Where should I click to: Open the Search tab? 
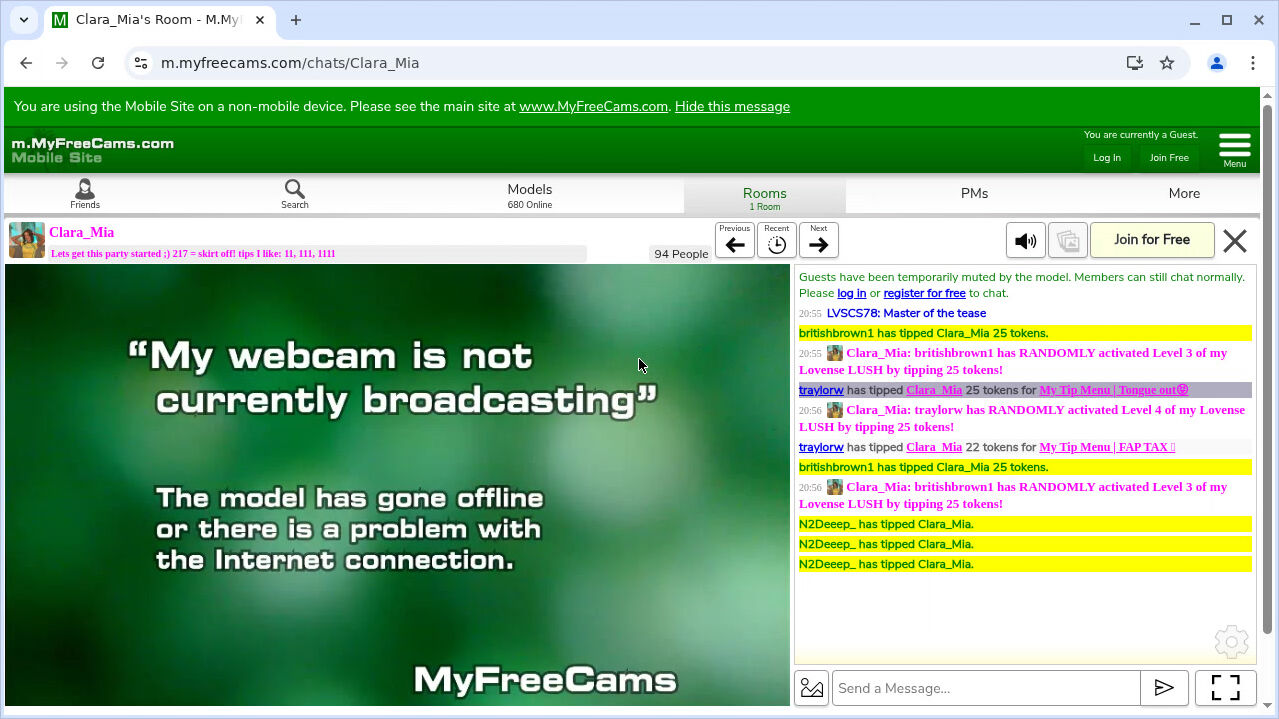[294, 194]
